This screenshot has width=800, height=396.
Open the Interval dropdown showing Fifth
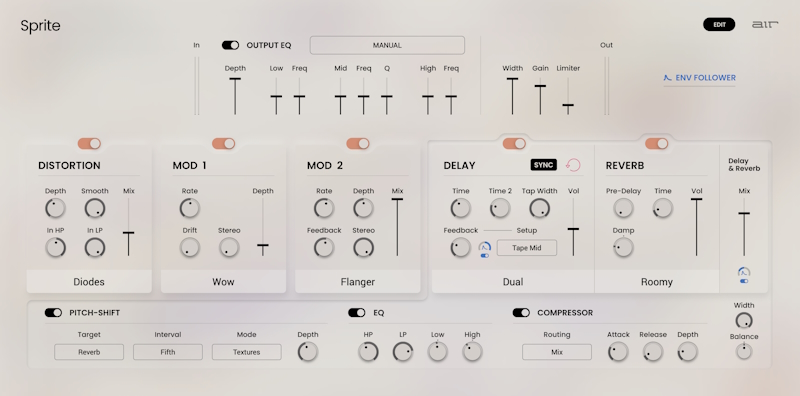[x=168, y=352]
